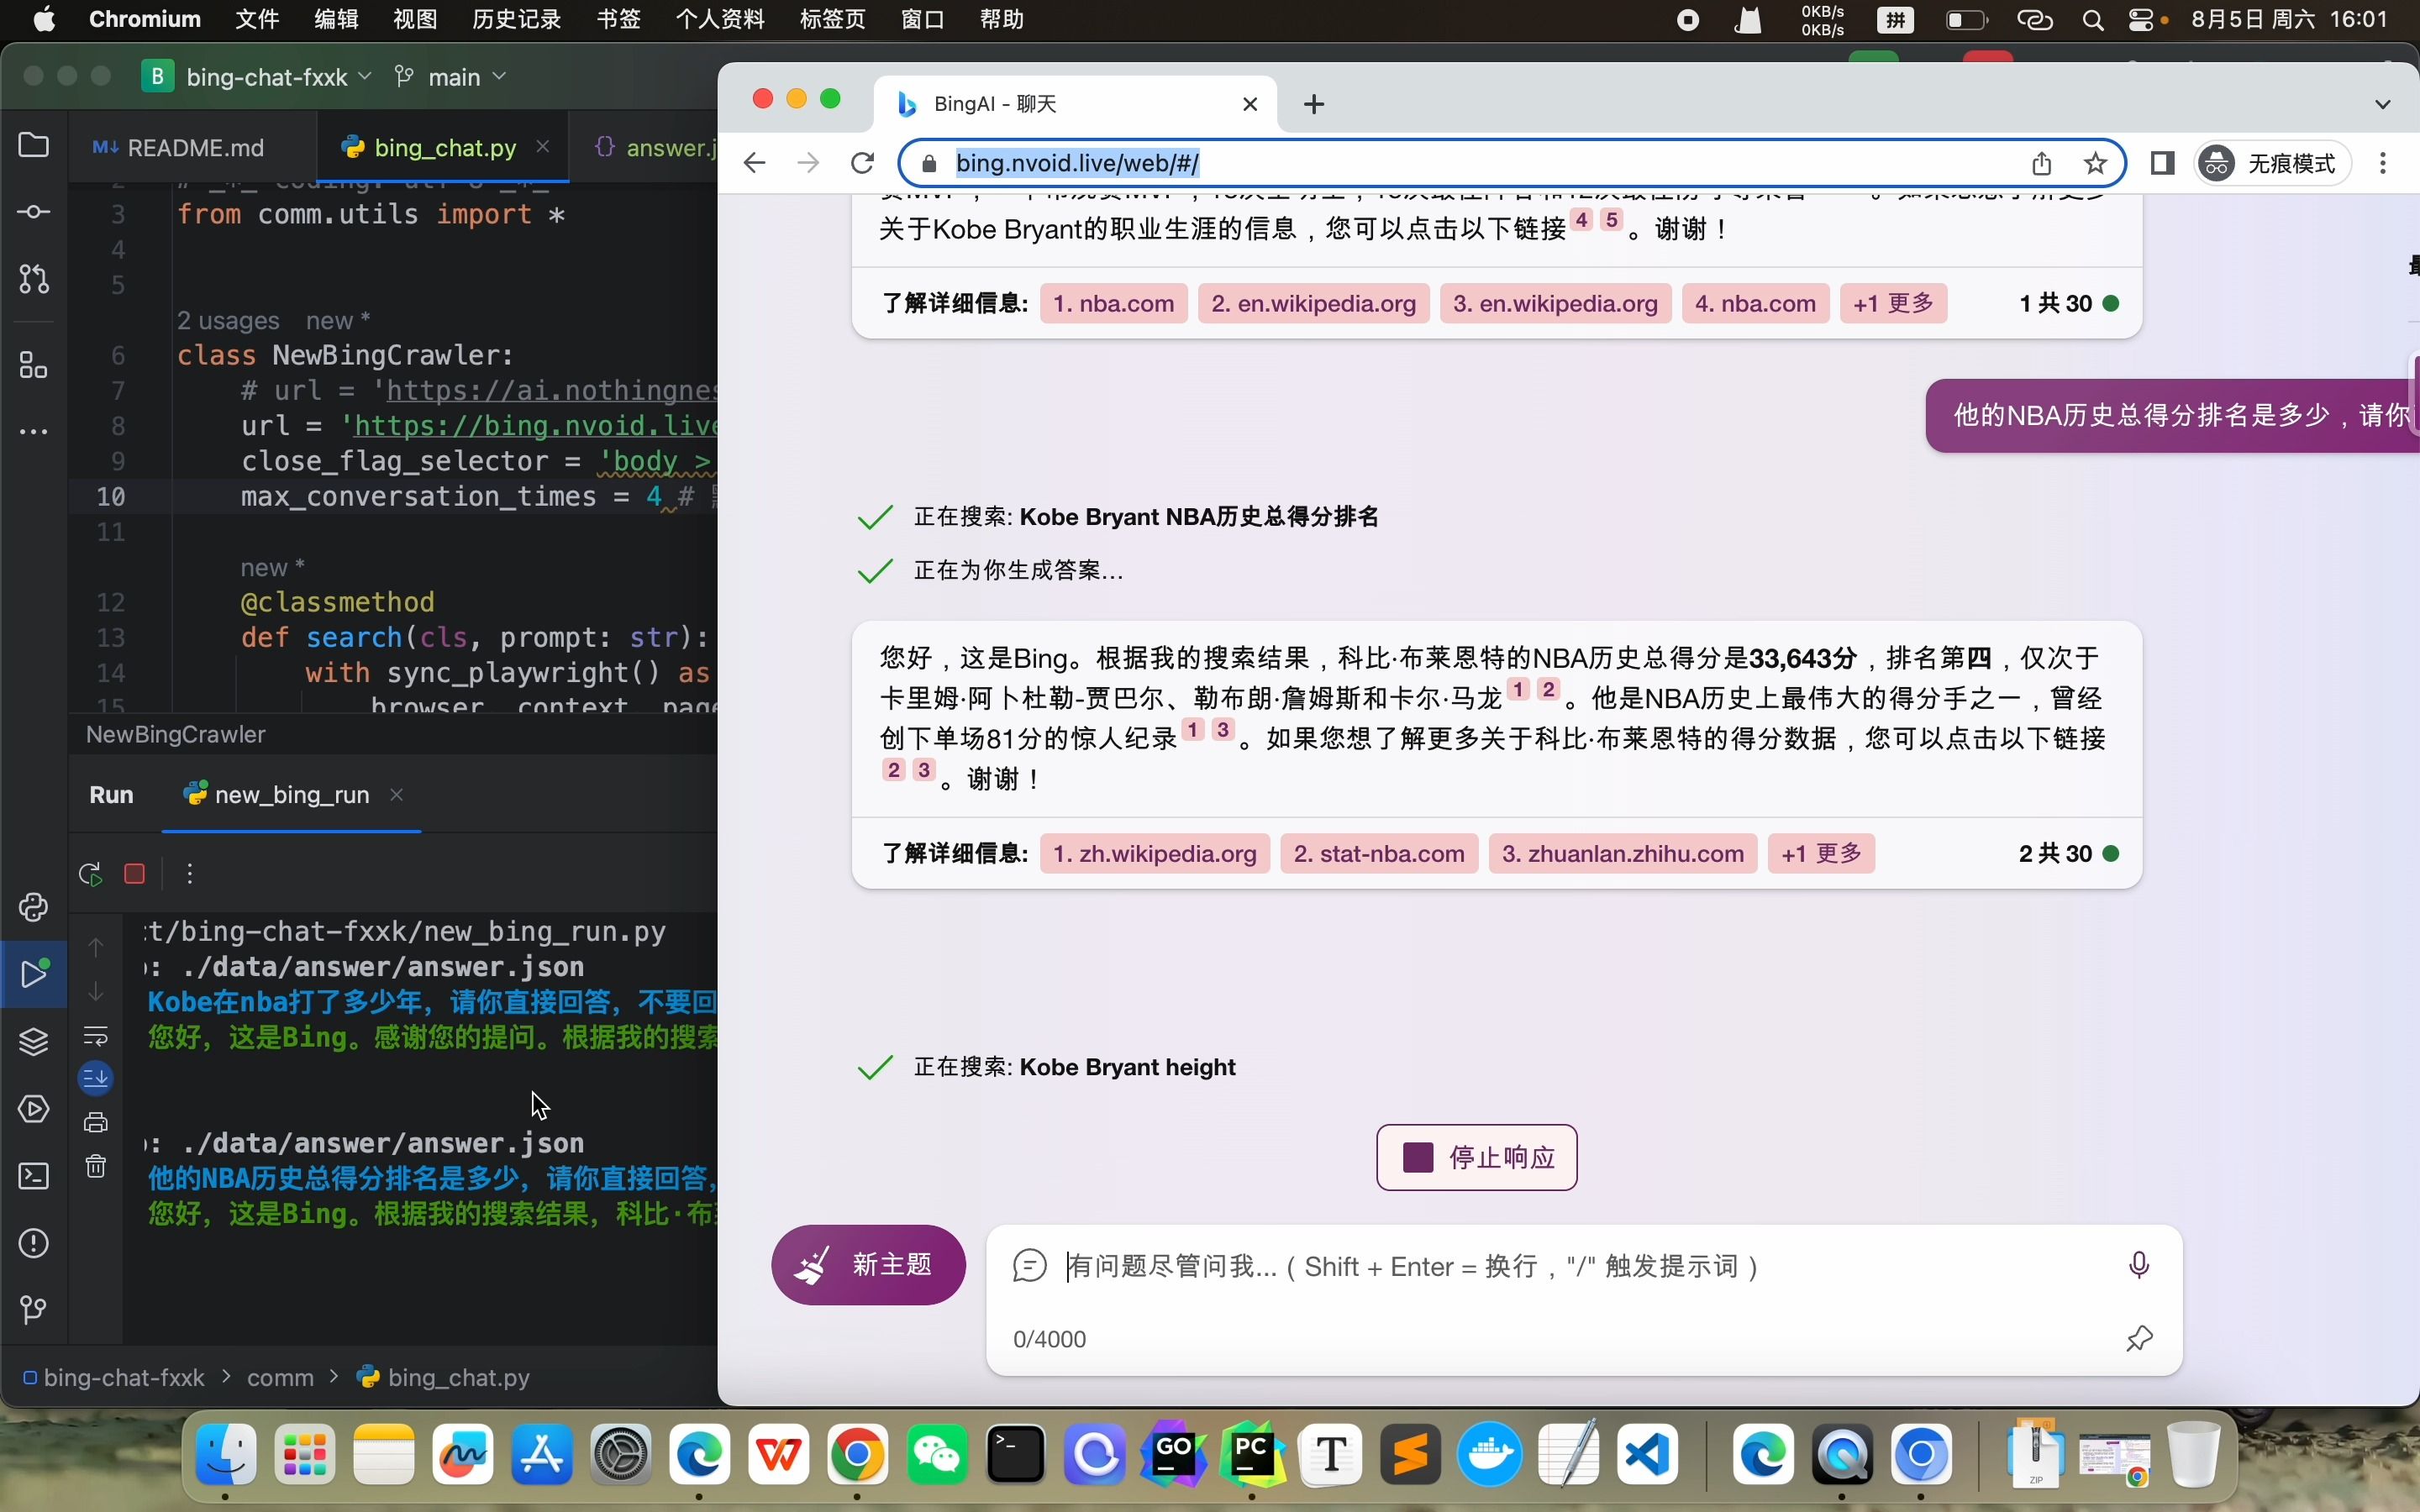
Task: Expand +1 更多 in the second answer
Action: [x=1822, y=854]
